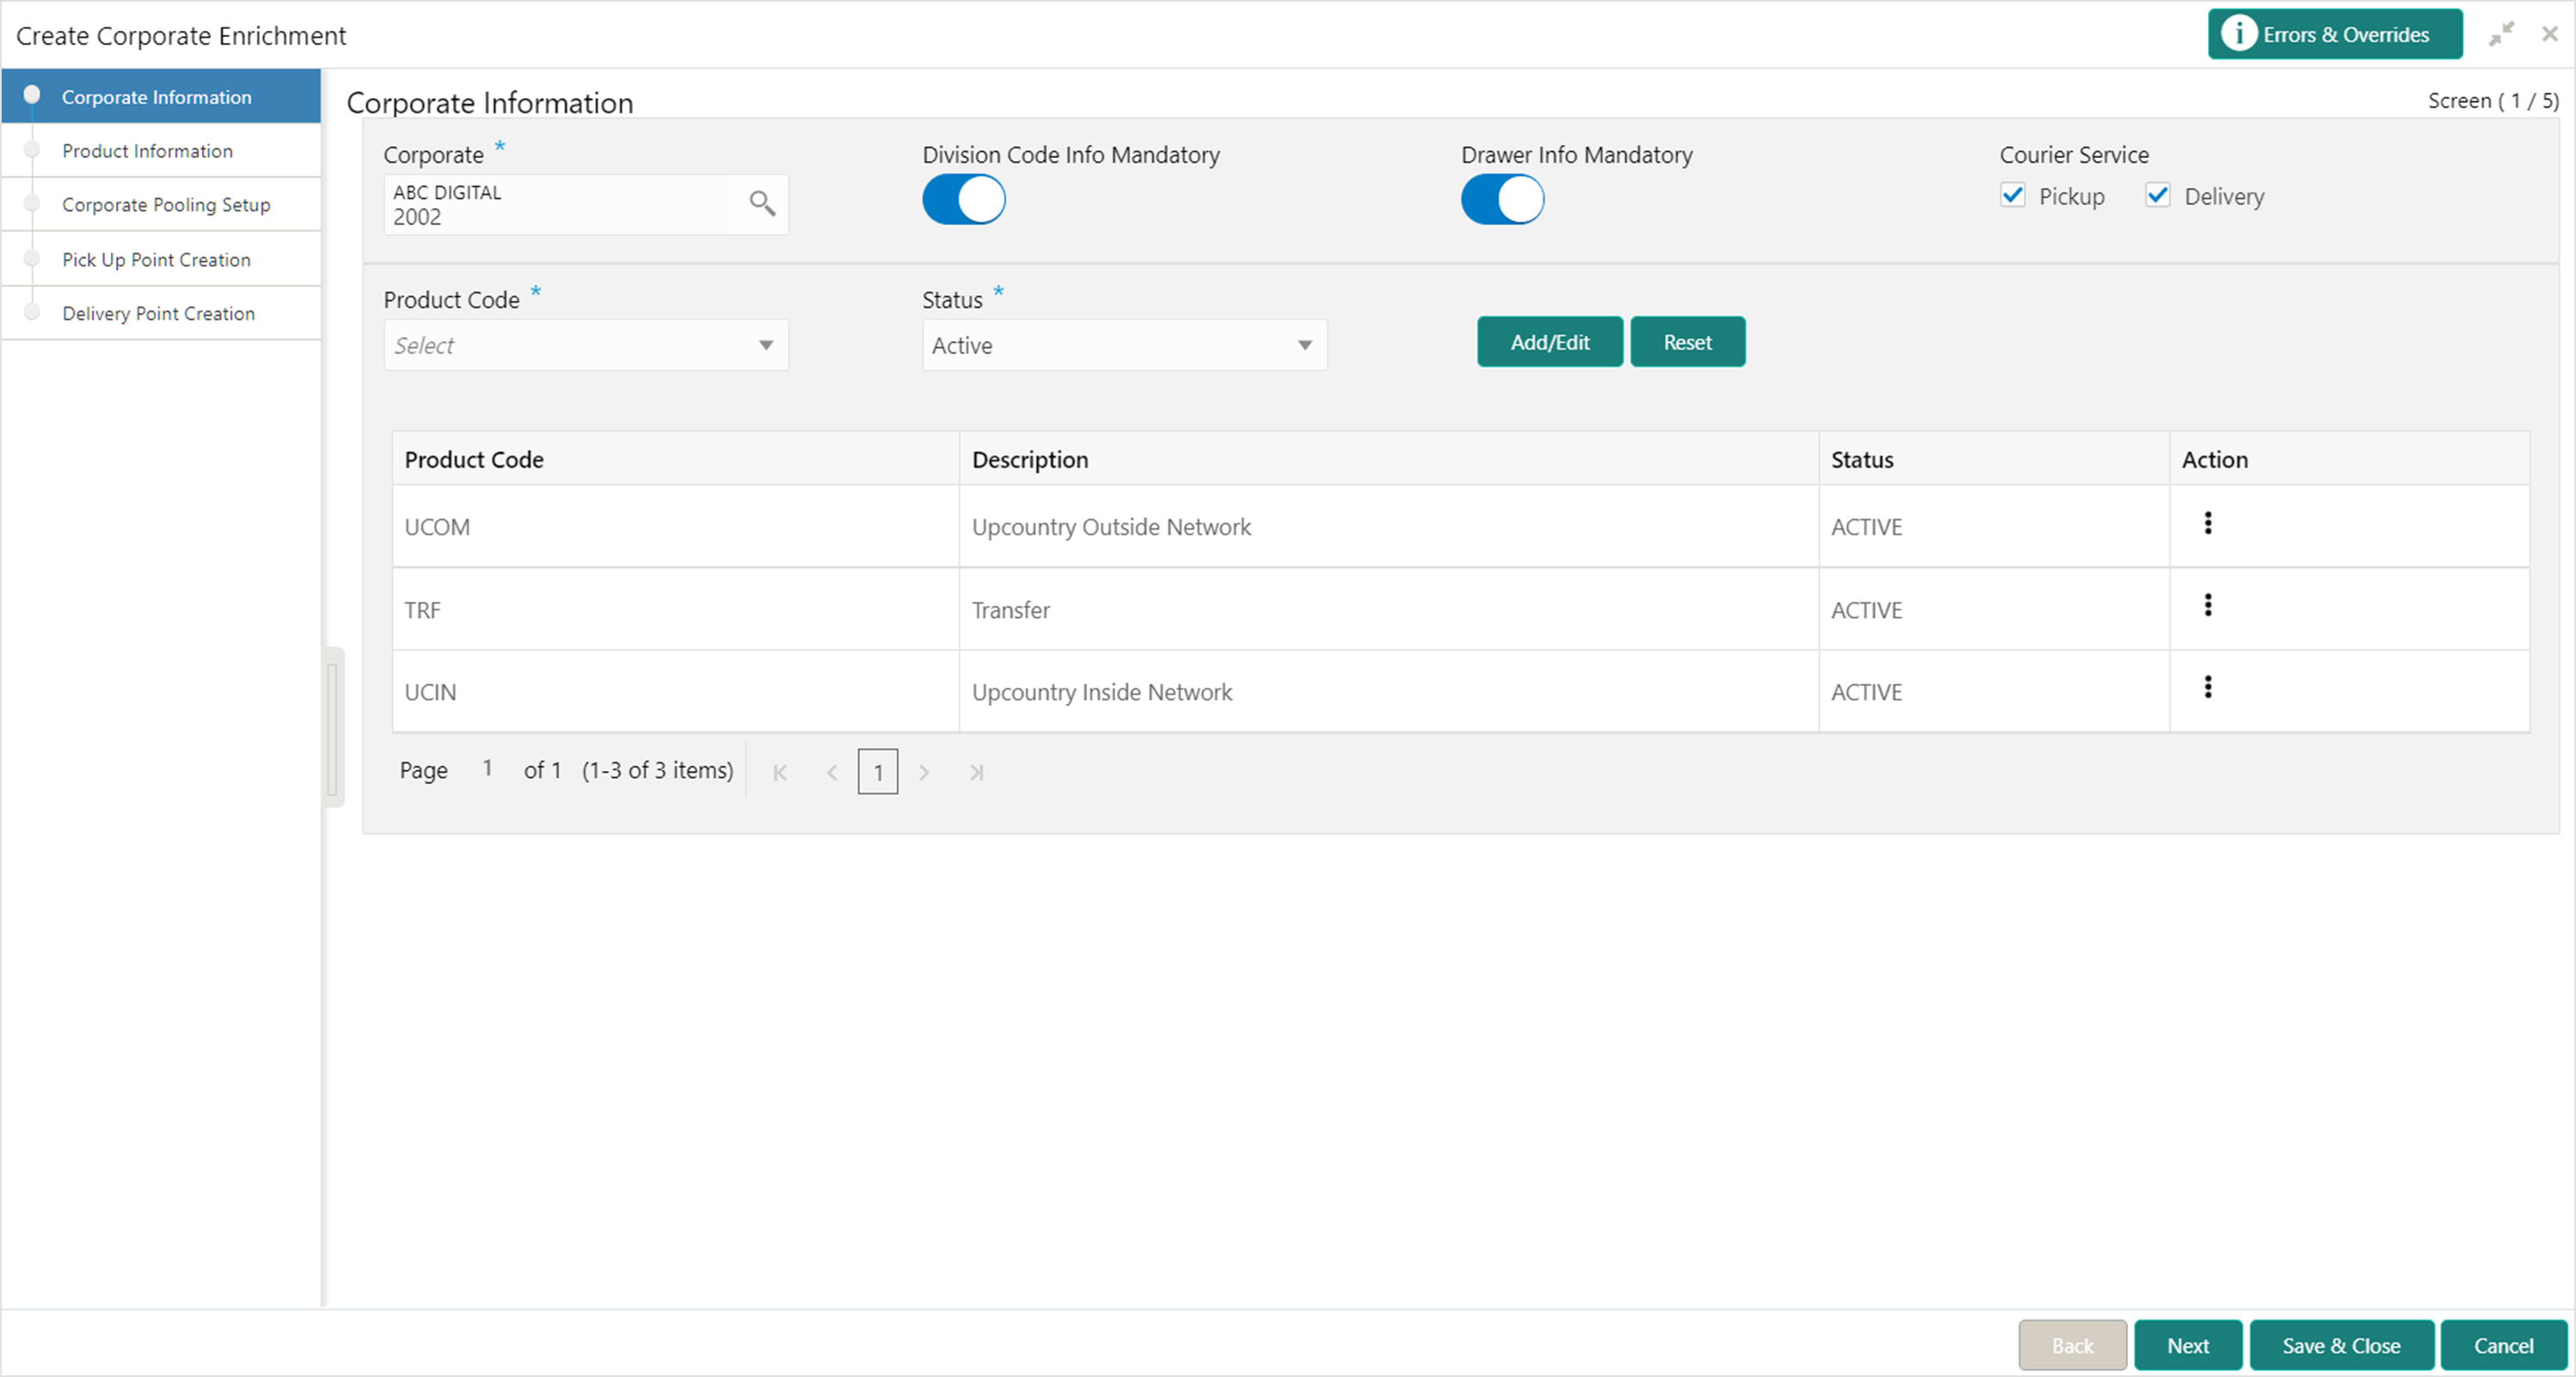2576x1377 pixels.
Task: Click the Back button
Action: tap(2072, 1345)
